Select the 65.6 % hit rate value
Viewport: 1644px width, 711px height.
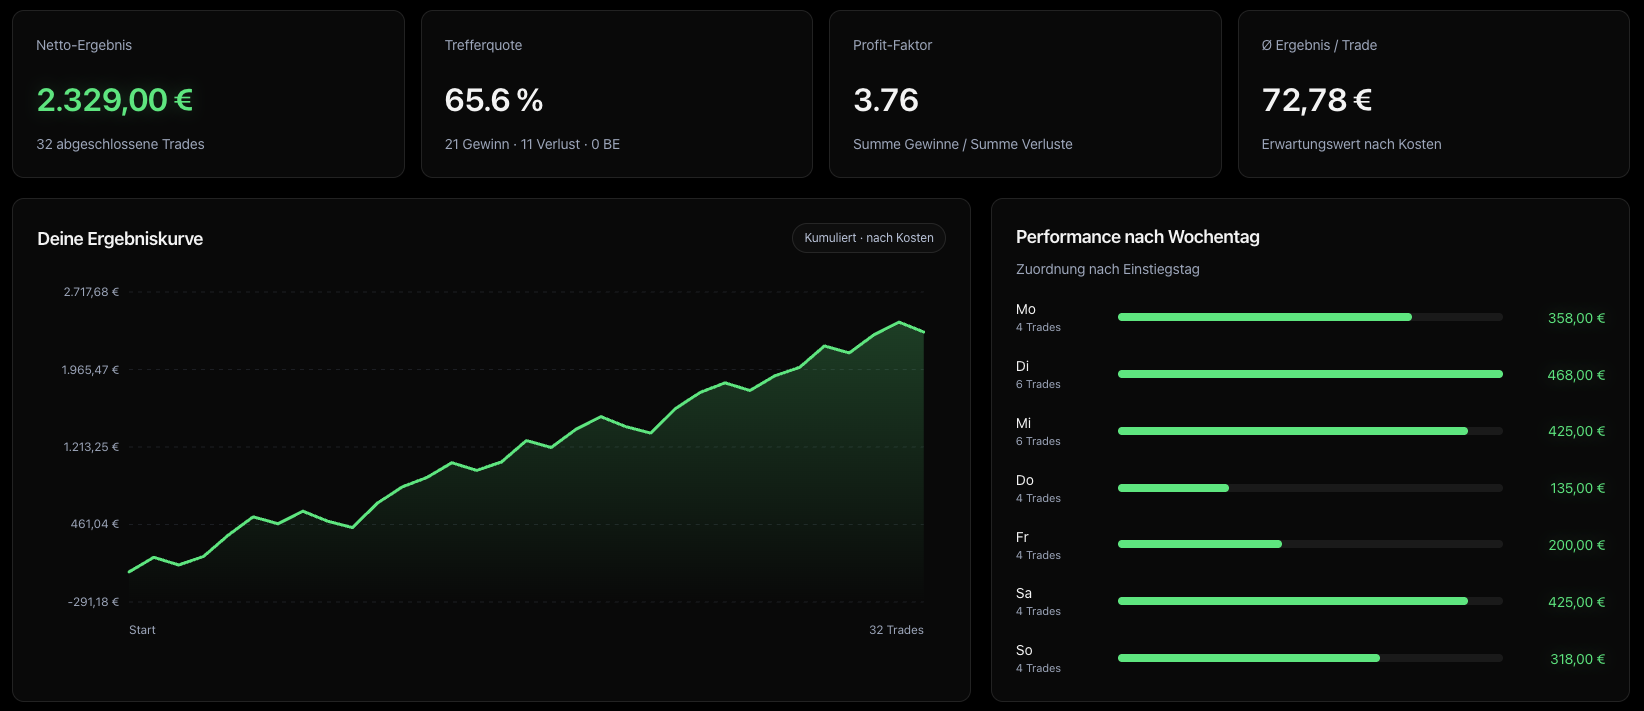pyautogui.click(x=494, y=100)
